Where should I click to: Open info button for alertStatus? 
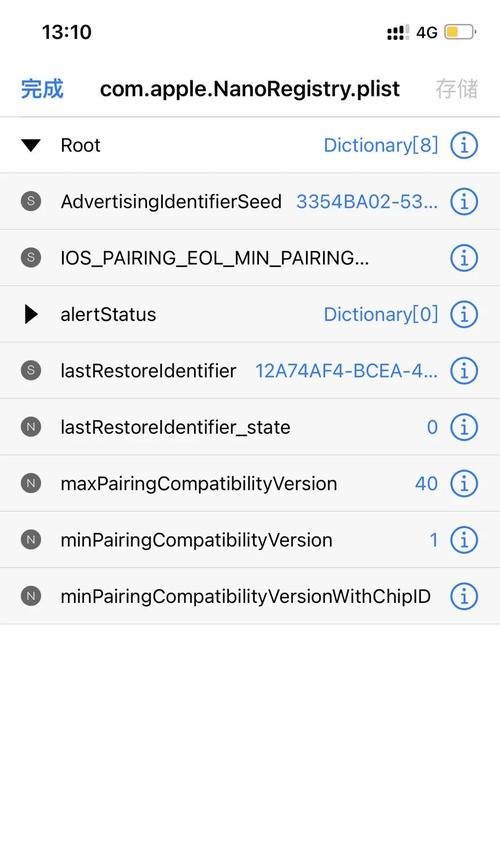[x=464, y=314]
